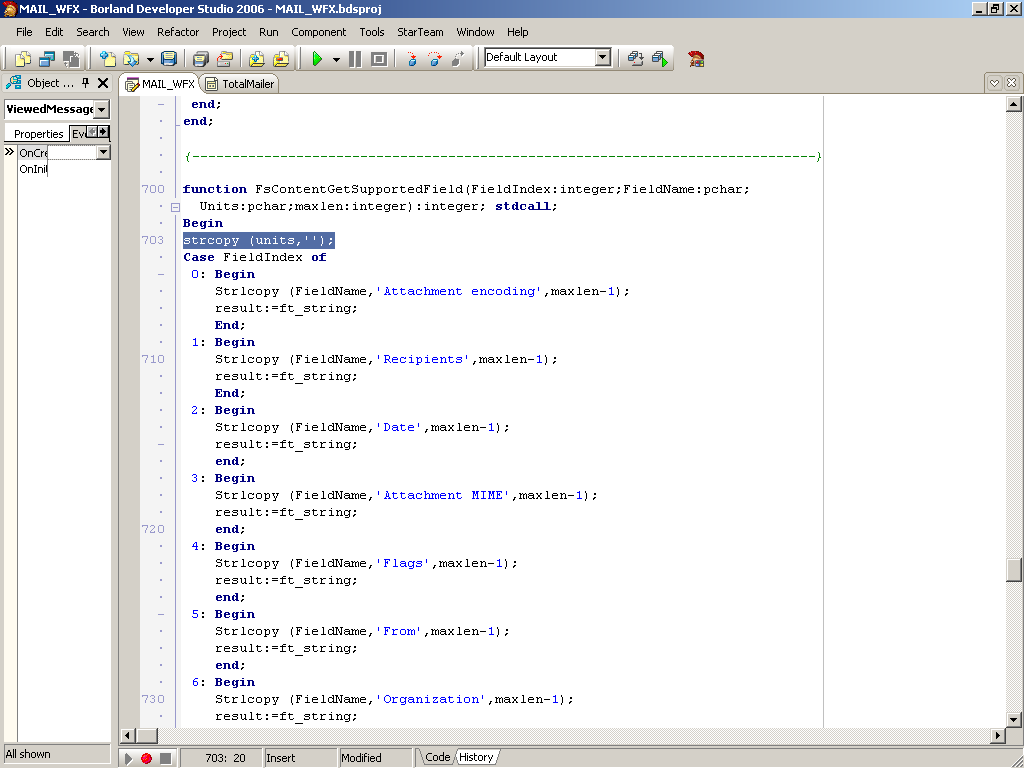The image size is (1024, 768).
Task: Open the Project menu
Action: click(229, 32)
